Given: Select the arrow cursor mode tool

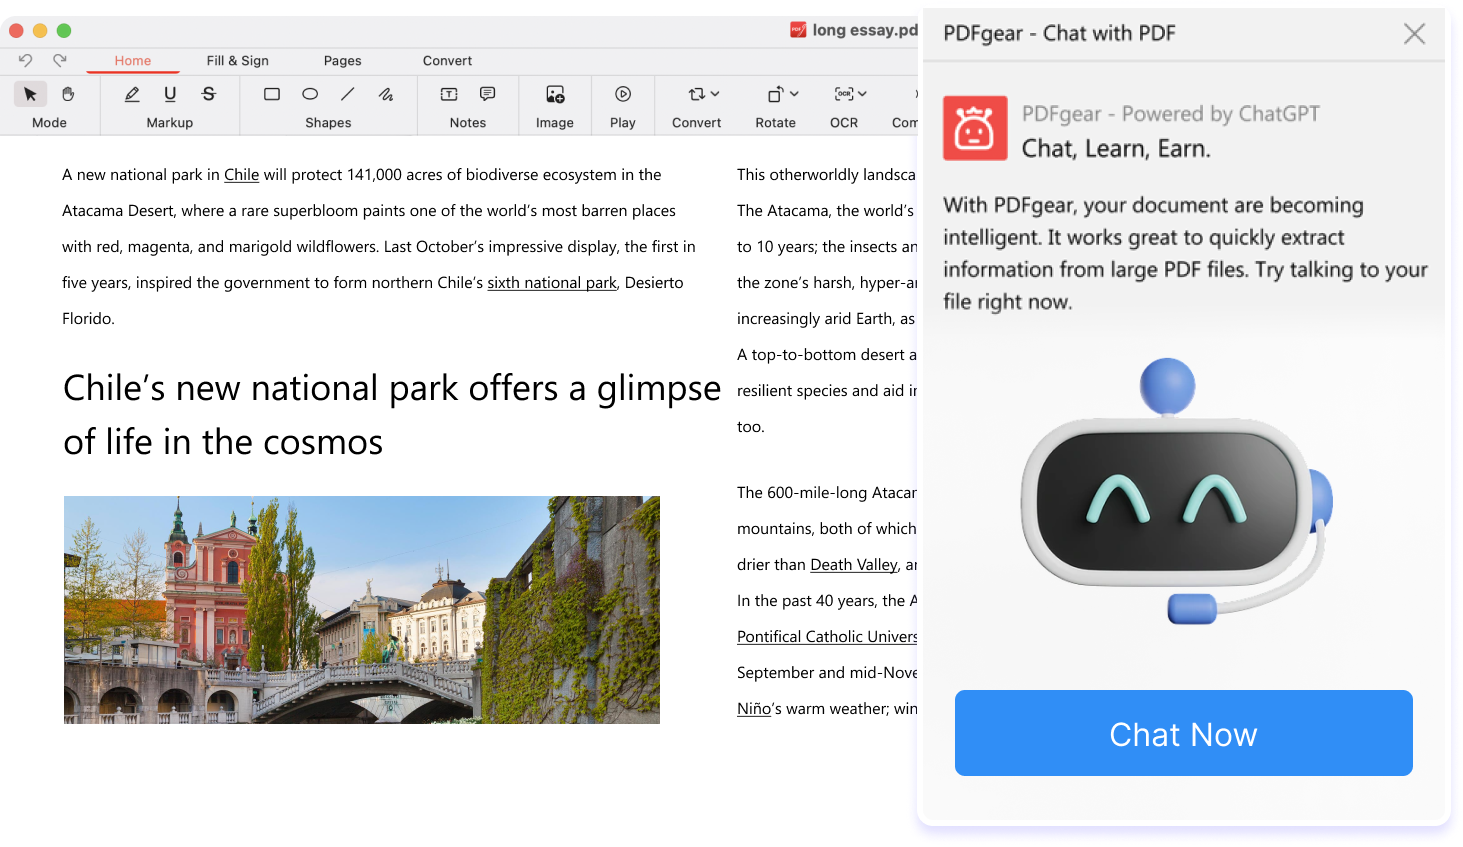Looking at the screenshot, I should 30,94.
